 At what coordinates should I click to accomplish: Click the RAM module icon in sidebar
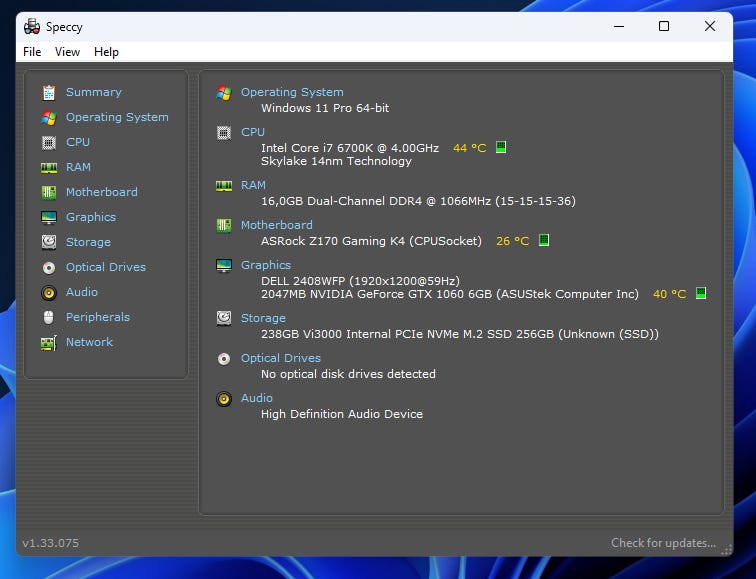pyautogui.click(x=48, y=167)
